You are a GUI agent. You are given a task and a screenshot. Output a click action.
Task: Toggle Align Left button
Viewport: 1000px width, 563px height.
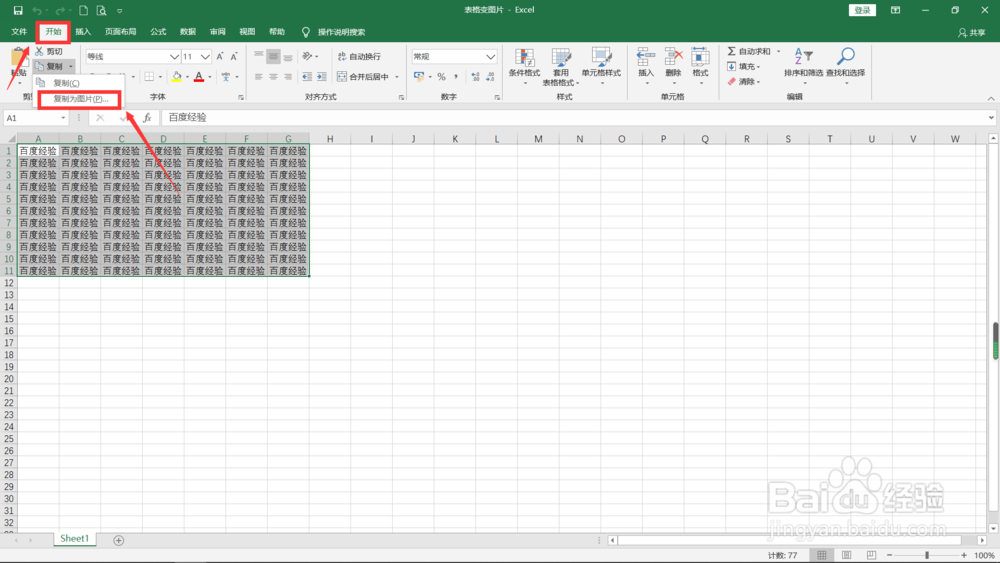click(x=258, y=77)
